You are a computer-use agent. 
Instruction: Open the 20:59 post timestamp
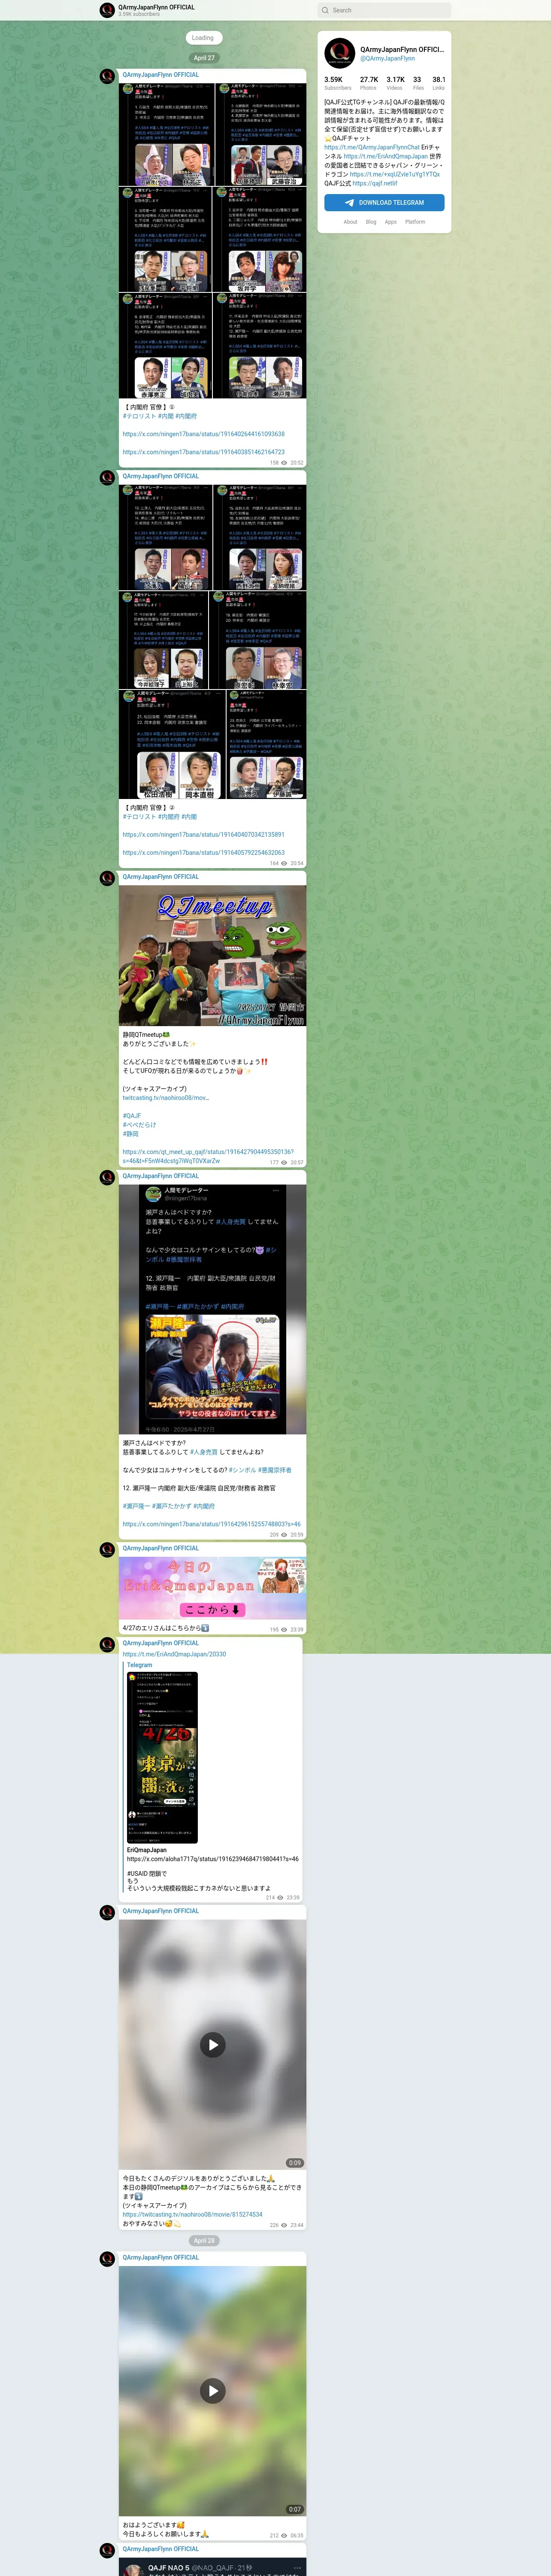[296, 1535]
